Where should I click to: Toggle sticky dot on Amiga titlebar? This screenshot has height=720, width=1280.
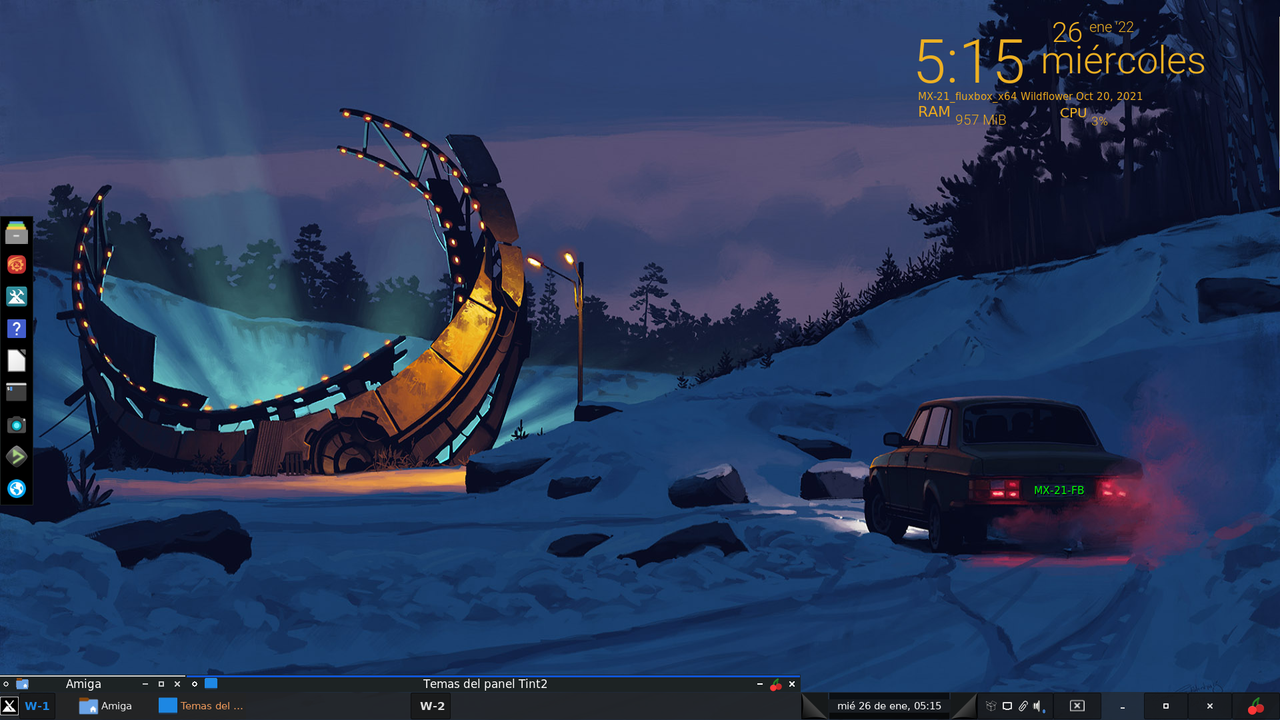click(x=6, y=684)
